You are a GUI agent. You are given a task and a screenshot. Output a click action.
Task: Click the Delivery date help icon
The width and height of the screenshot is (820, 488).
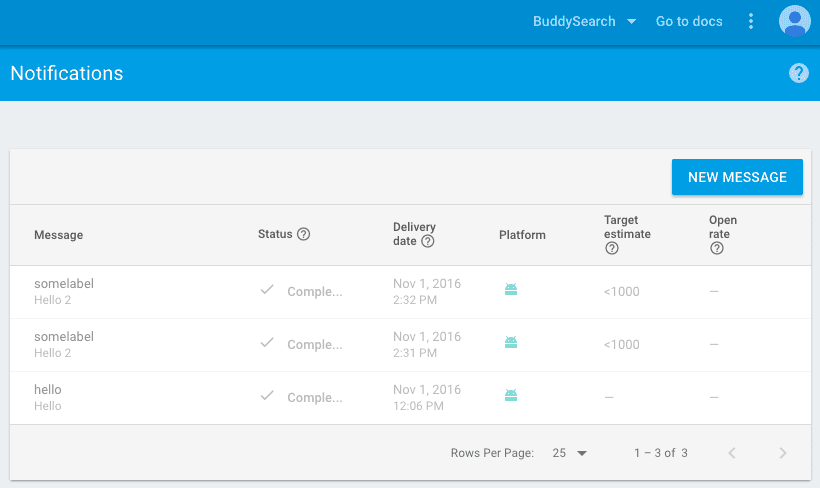pos(428,242)
